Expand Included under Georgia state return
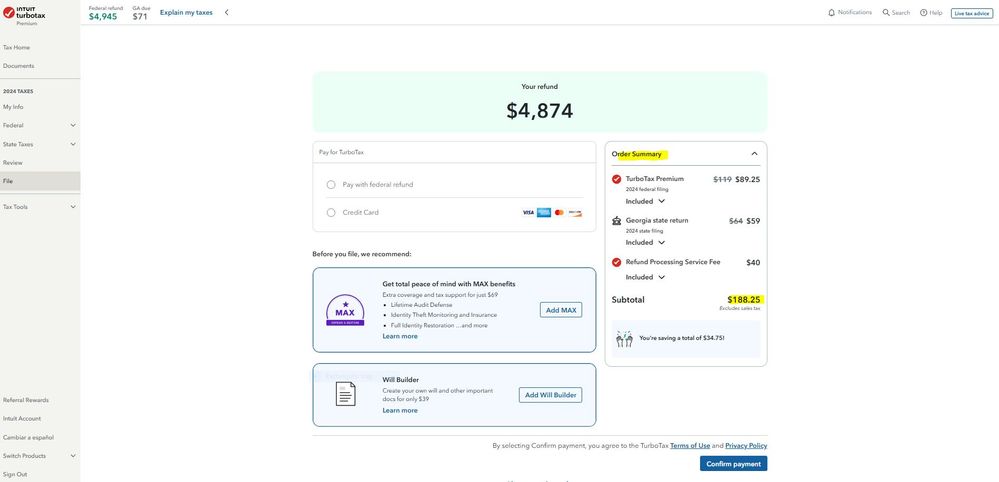 645,243
